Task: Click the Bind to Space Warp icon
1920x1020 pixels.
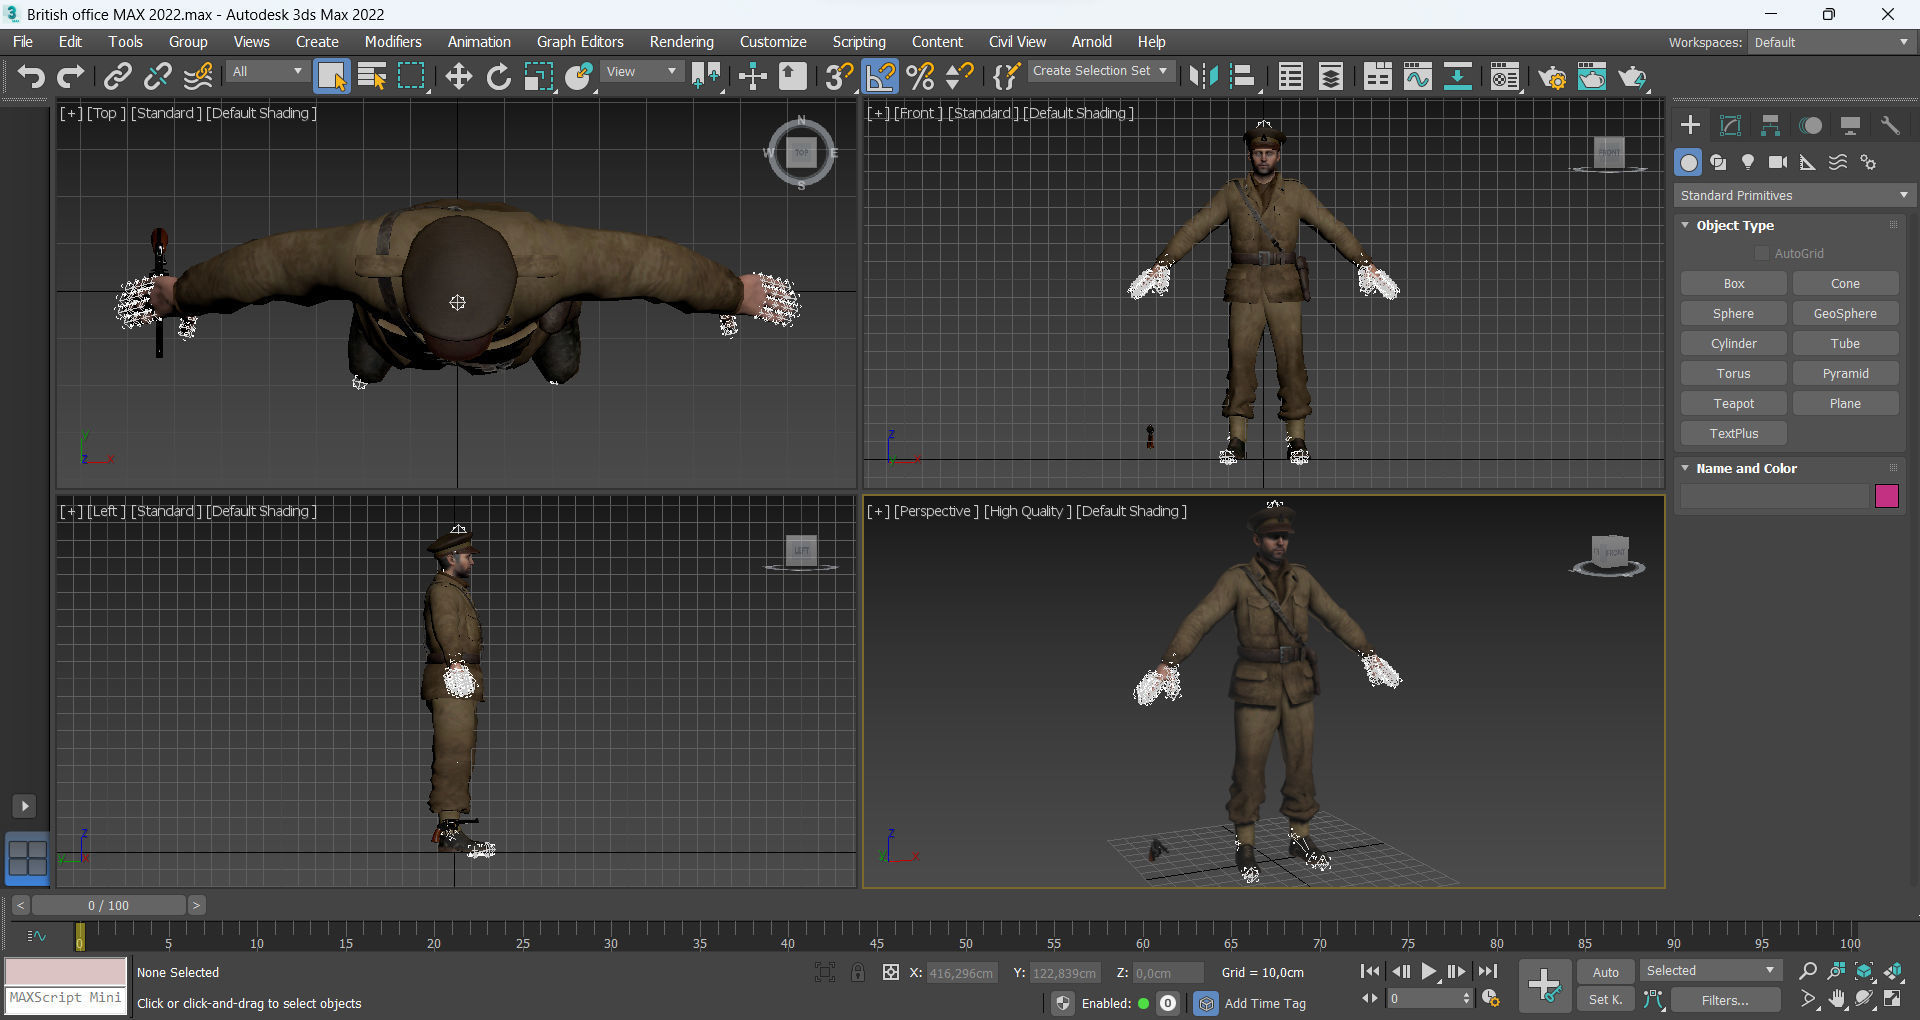Action: (x=198, y=77)
